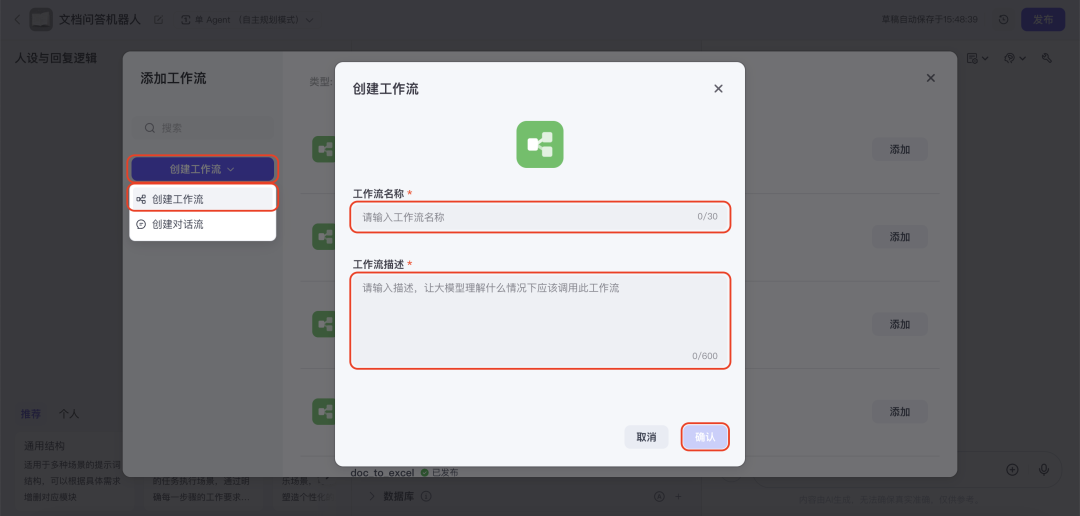Open the wrench debug tool icon
The image size is (1080, 516).
(x=1046, y=59)
